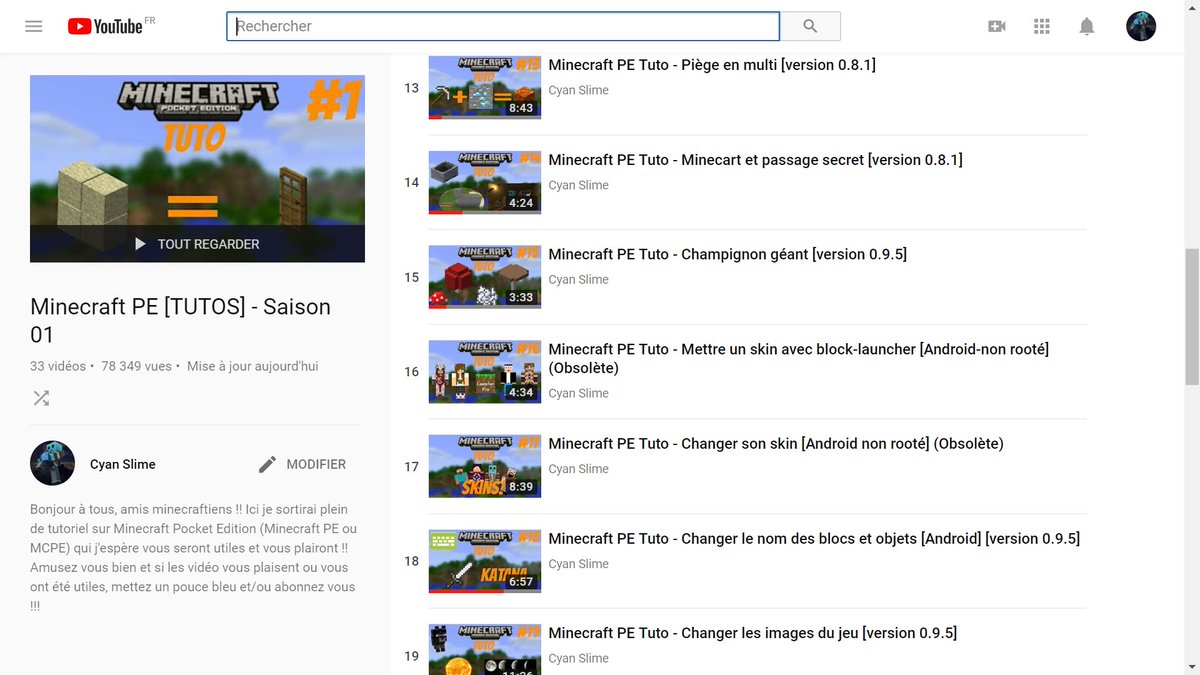Image resolution: width=1200 pixels, height=675 pixels.
Task: Open video 'Piège en multi [version 0.8.1]'
Action: pos(712,65)
